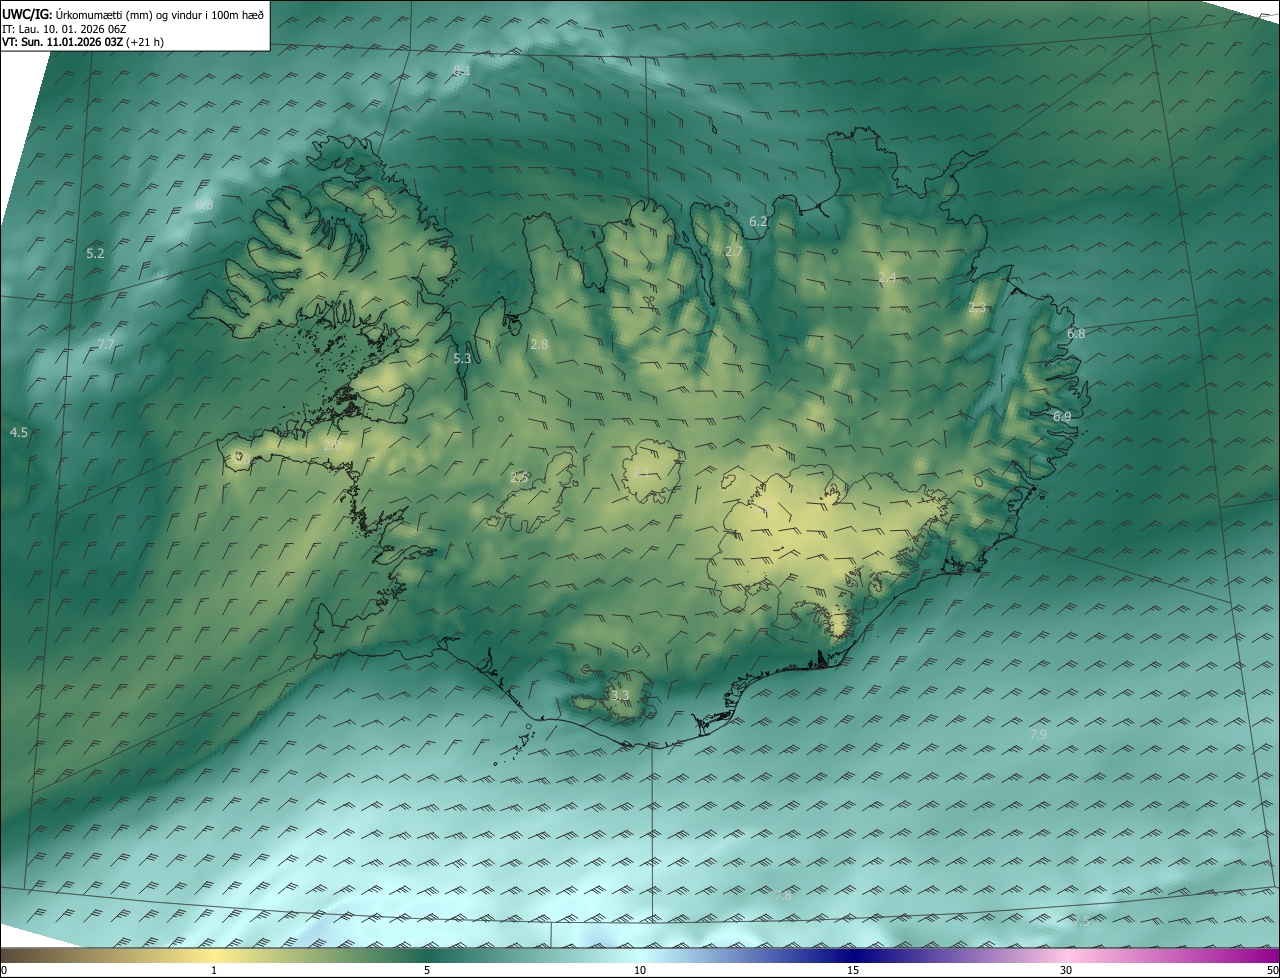Click the 3.3 value on the map
Image resolution: width=1280 pixels, height=978 pixels.
pyautogui.click(x=621, y=695)
